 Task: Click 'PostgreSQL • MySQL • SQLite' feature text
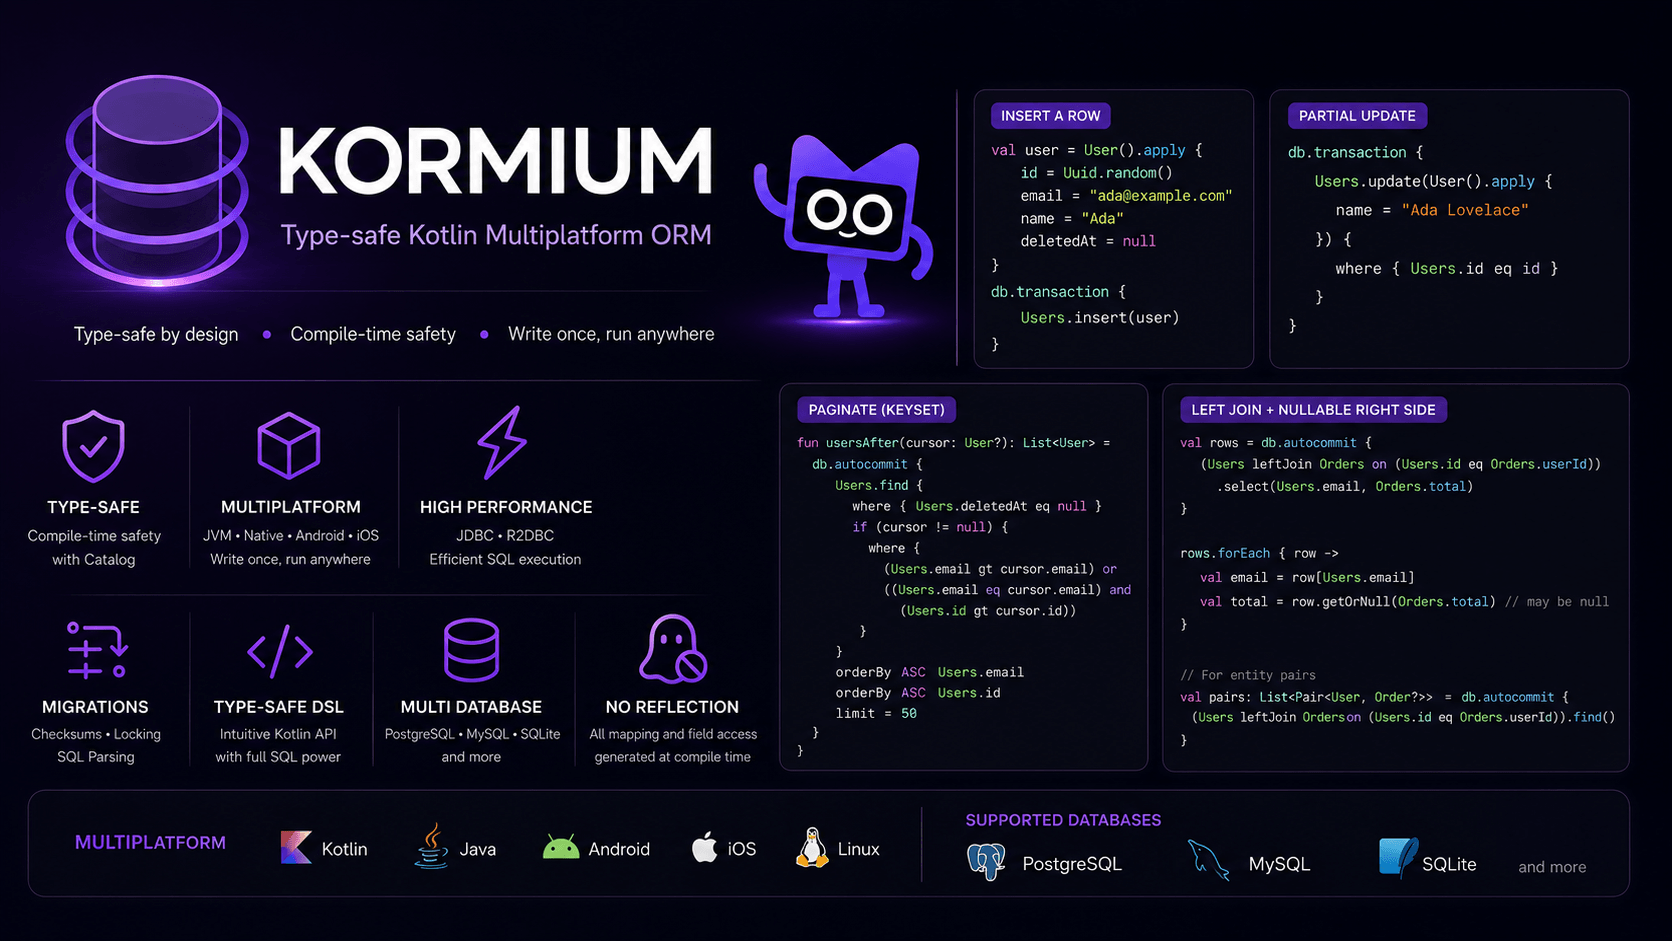click(x=472, y=734)
